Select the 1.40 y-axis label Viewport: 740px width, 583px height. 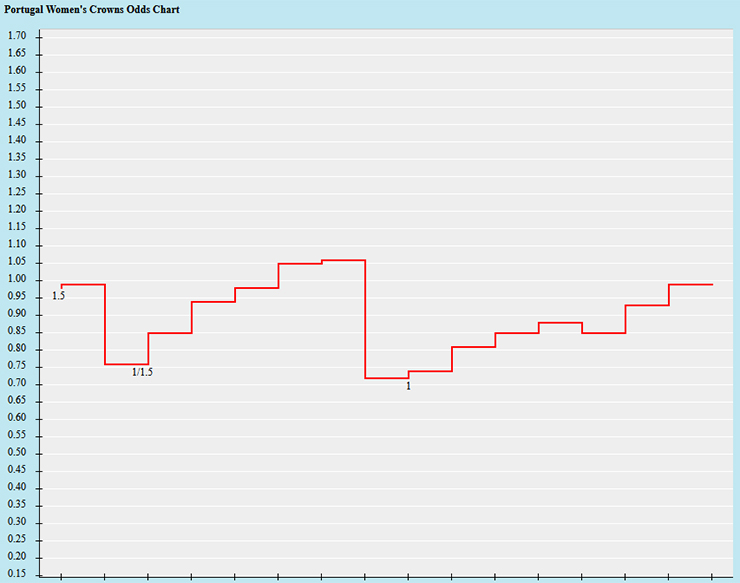[x=17, y=140]
